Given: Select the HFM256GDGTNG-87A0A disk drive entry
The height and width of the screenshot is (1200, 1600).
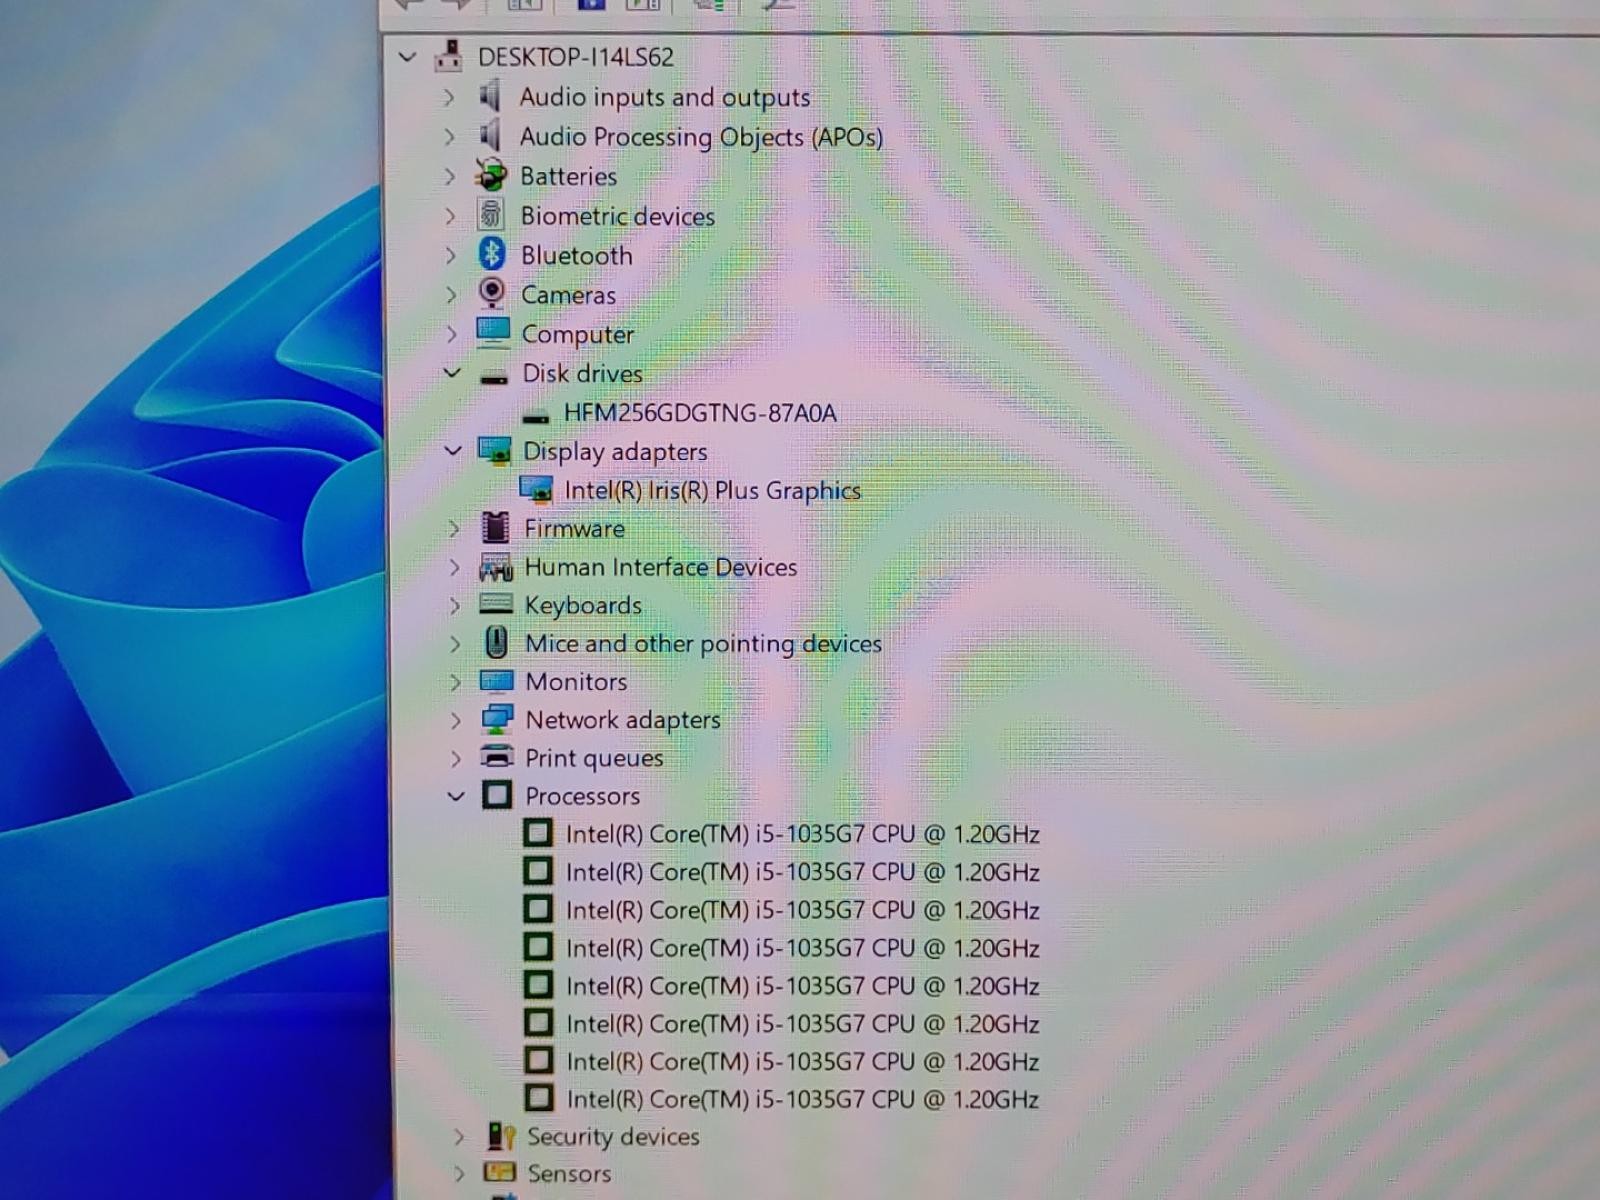Looking at the screenshot, I should click(x=700, y=412).
